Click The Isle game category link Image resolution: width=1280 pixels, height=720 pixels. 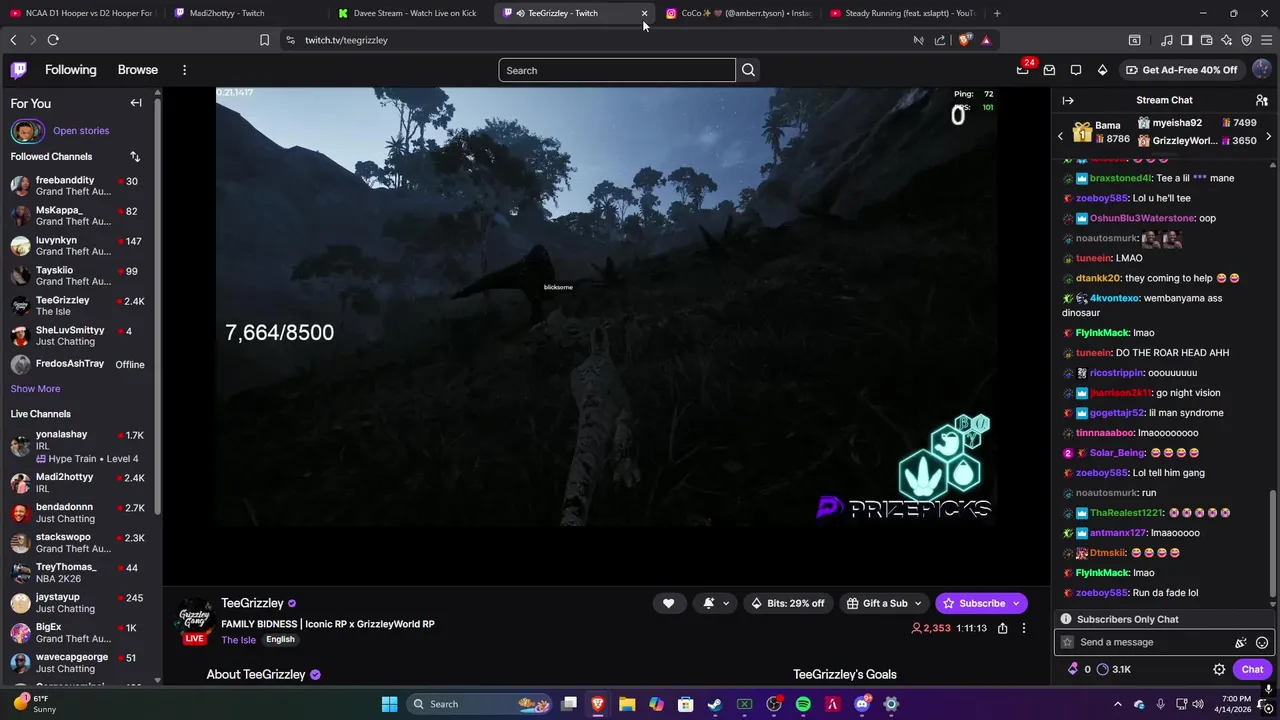point(239,640)
